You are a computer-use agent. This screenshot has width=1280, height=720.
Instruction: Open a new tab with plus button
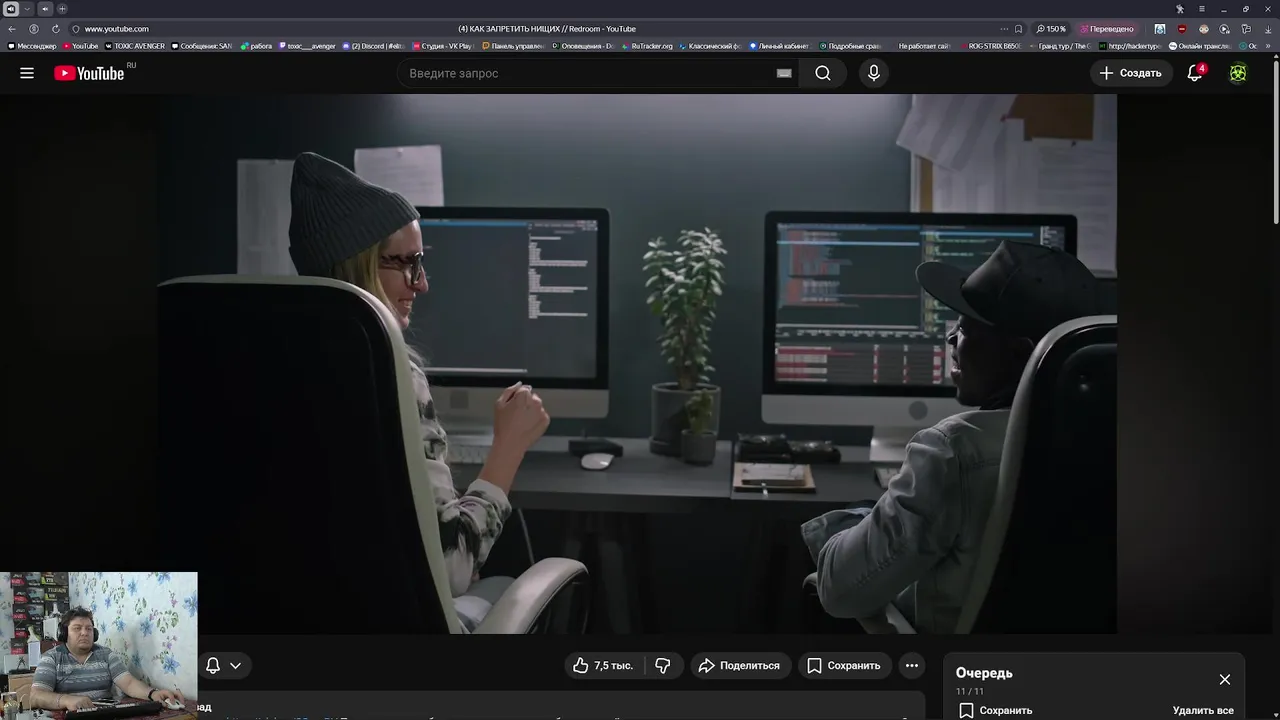point(62,9)
